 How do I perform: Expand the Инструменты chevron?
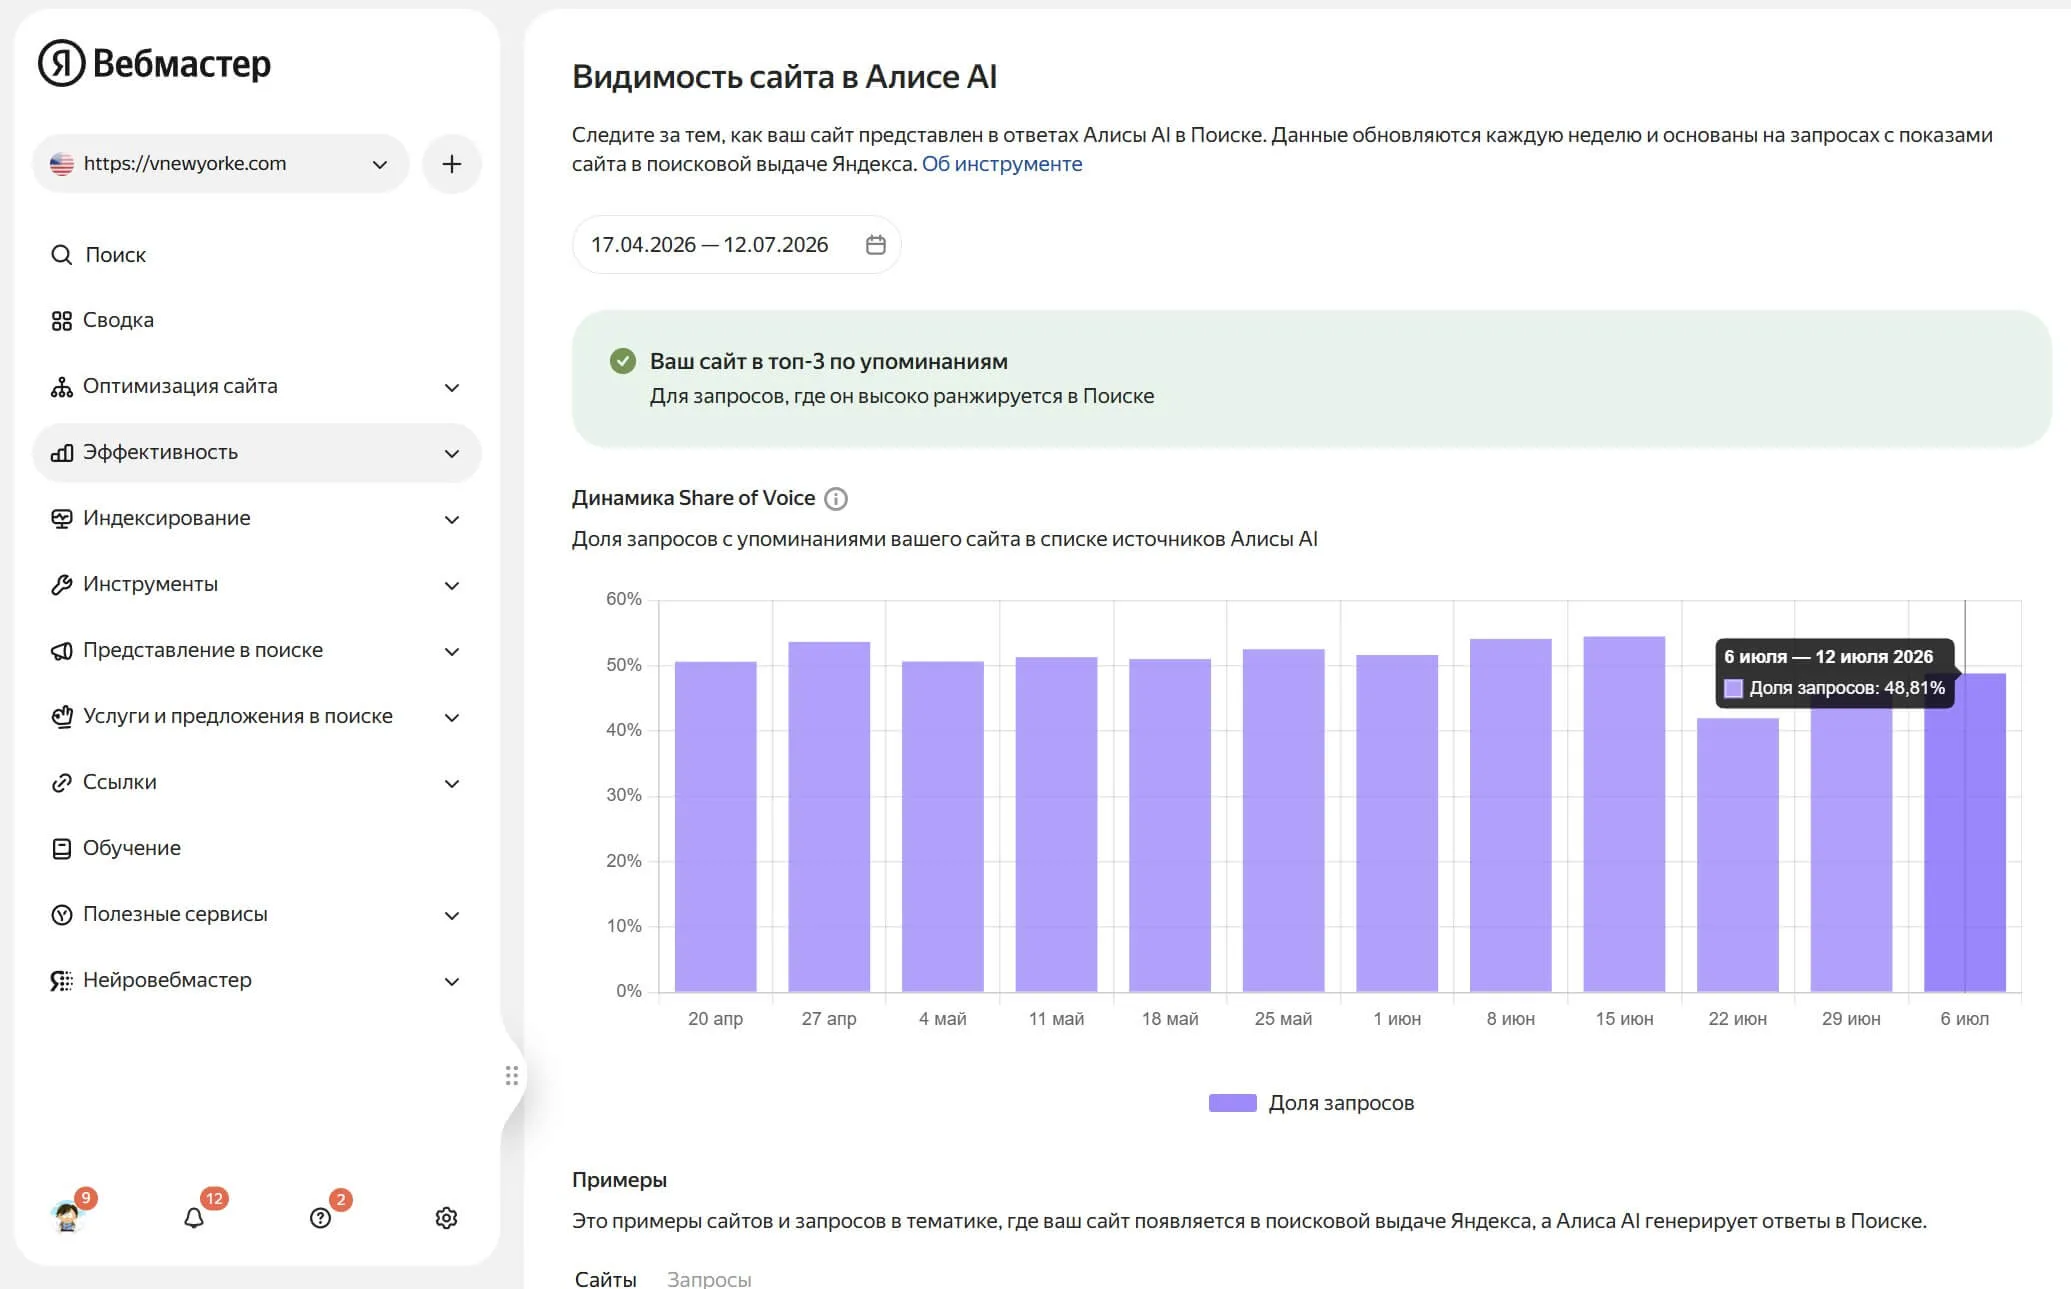coord(452,586)
